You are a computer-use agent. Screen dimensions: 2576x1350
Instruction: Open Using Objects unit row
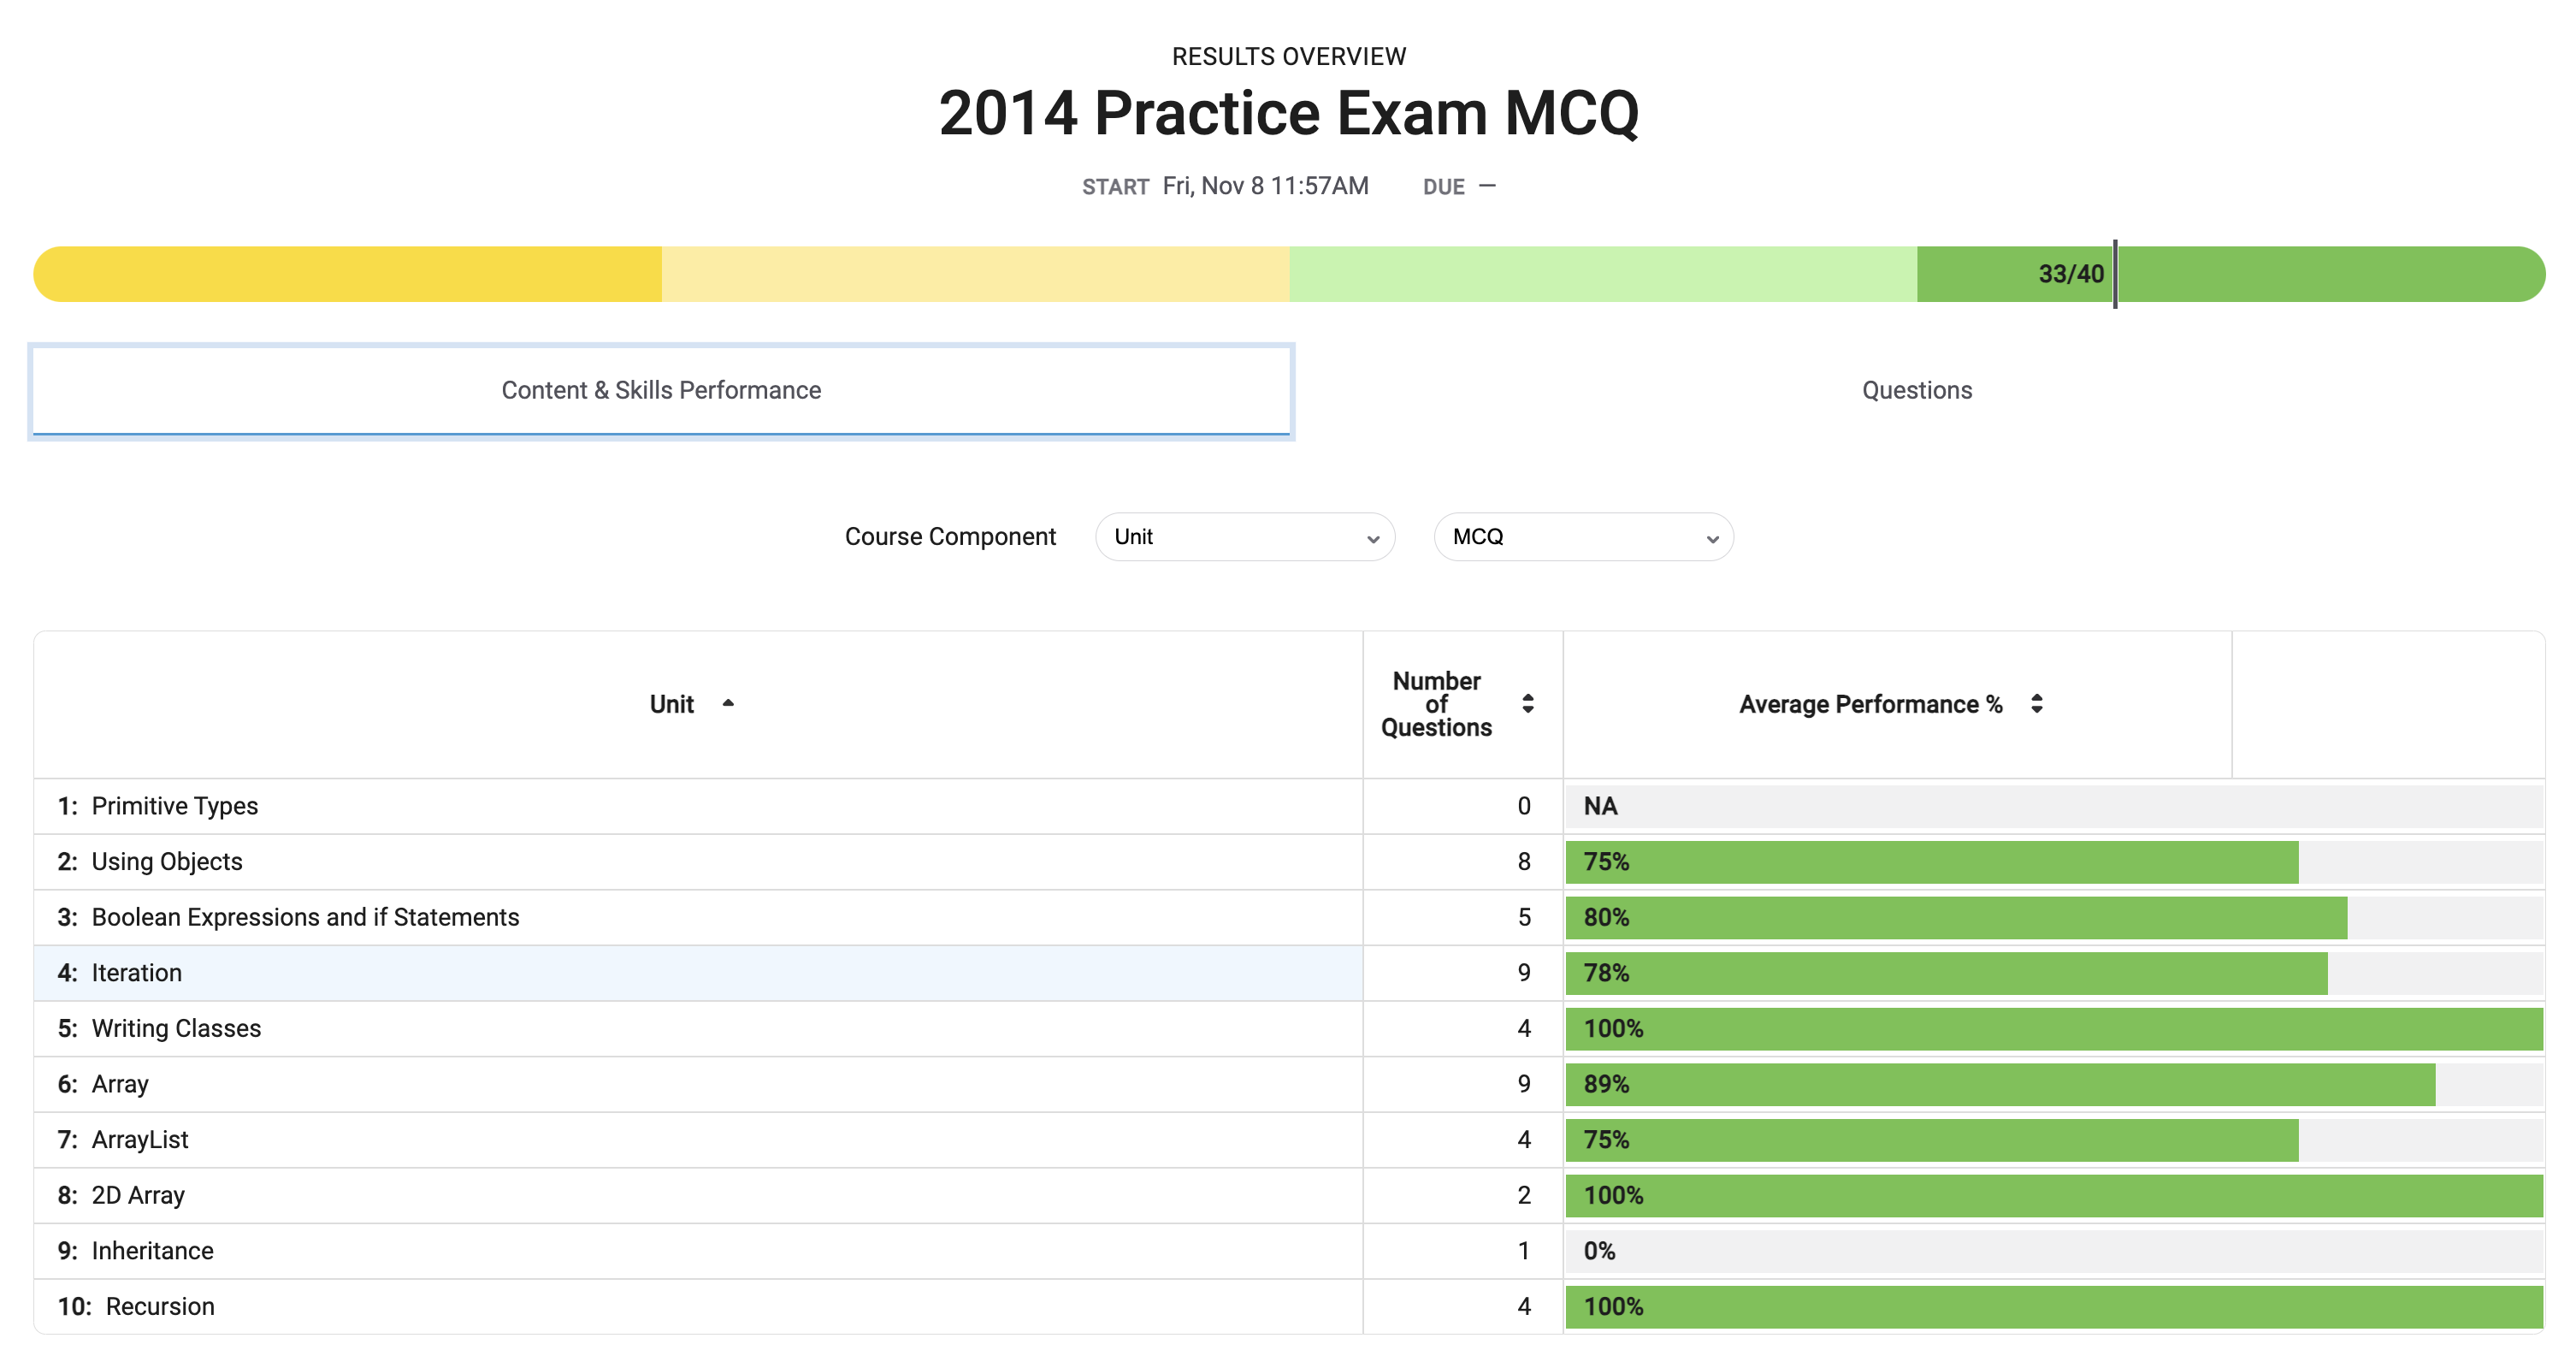(x=167, y=861)
